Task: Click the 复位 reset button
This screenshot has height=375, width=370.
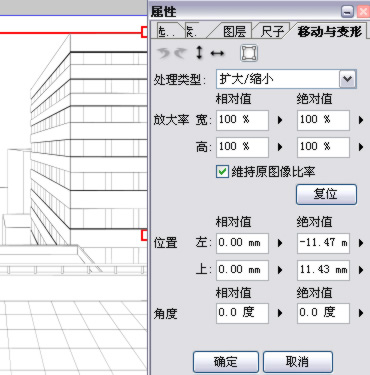Action: (x=326, y=194)
